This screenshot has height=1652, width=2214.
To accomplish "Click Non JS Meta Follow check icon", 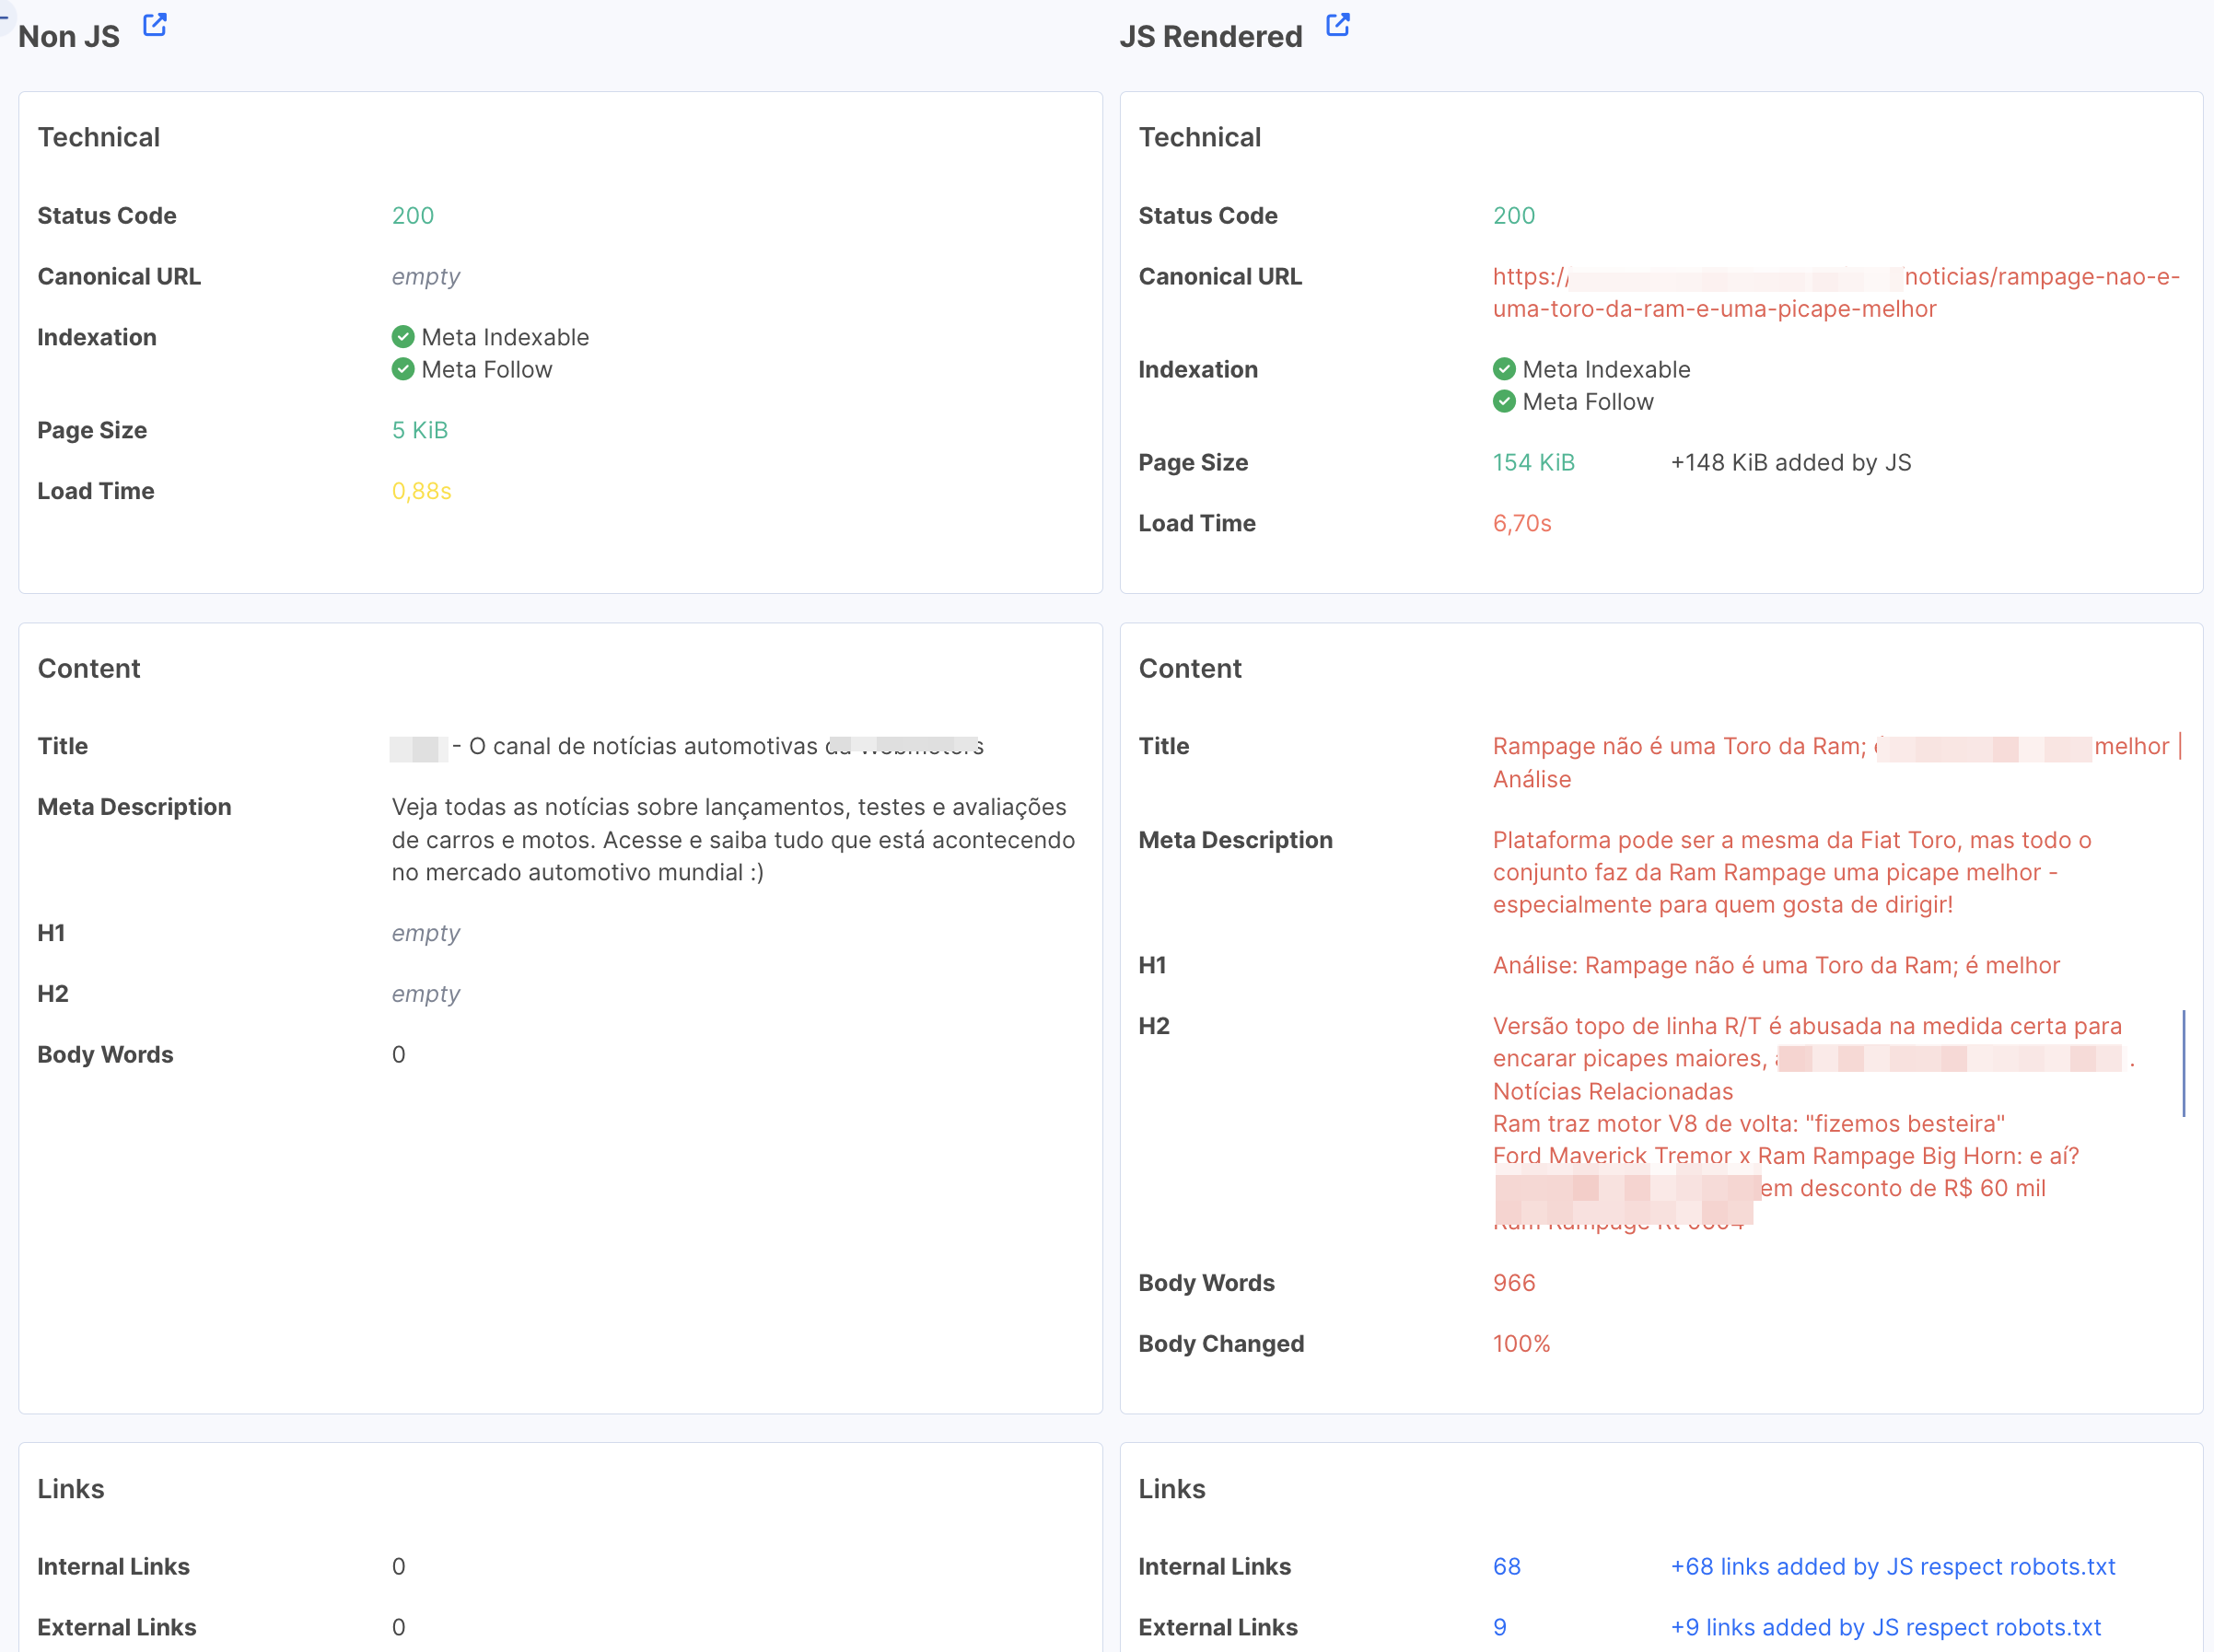I will click(x=403, y=369).
